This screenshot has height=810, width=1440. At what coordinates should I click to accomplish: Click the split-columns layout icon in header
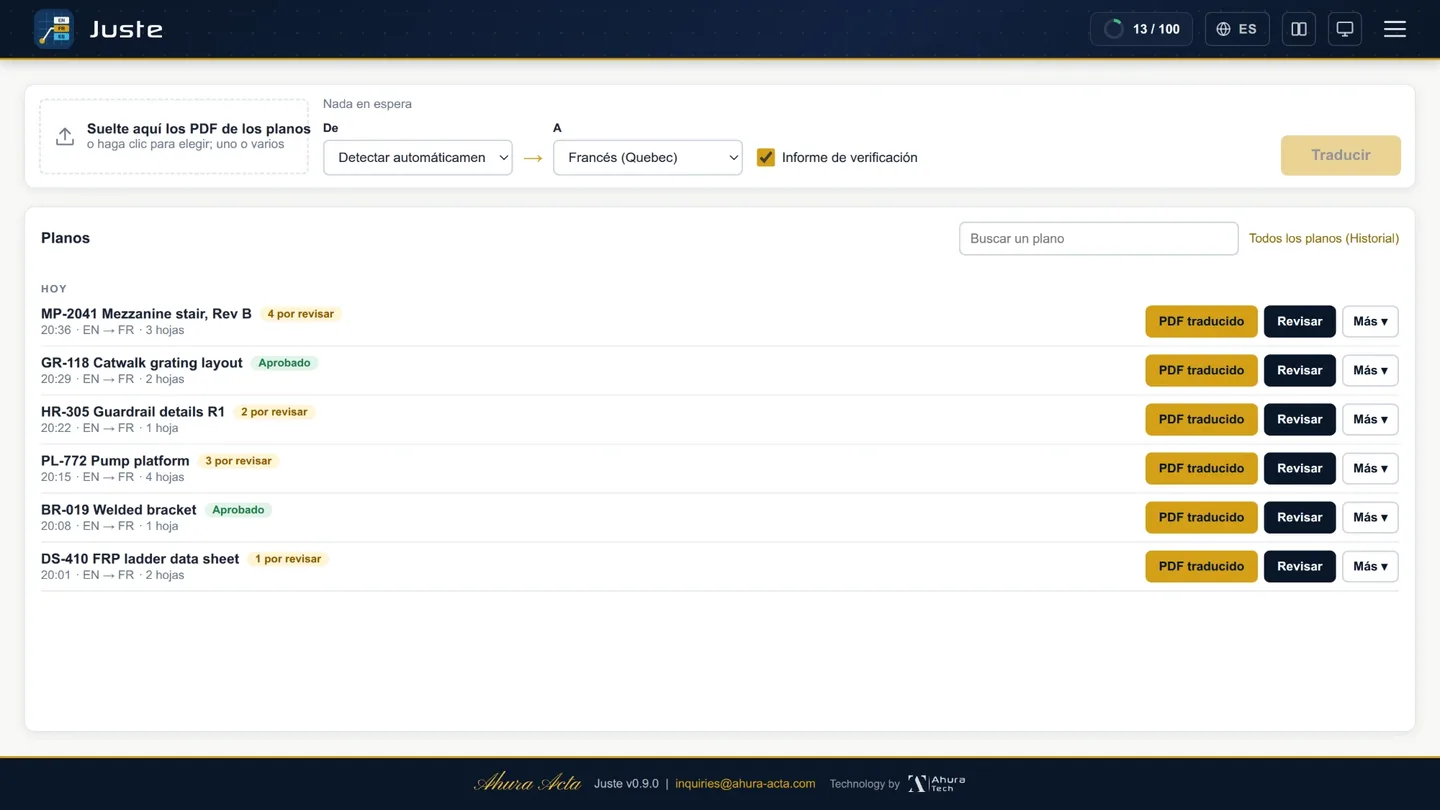pyautogui.click(x=1299, y=29)
